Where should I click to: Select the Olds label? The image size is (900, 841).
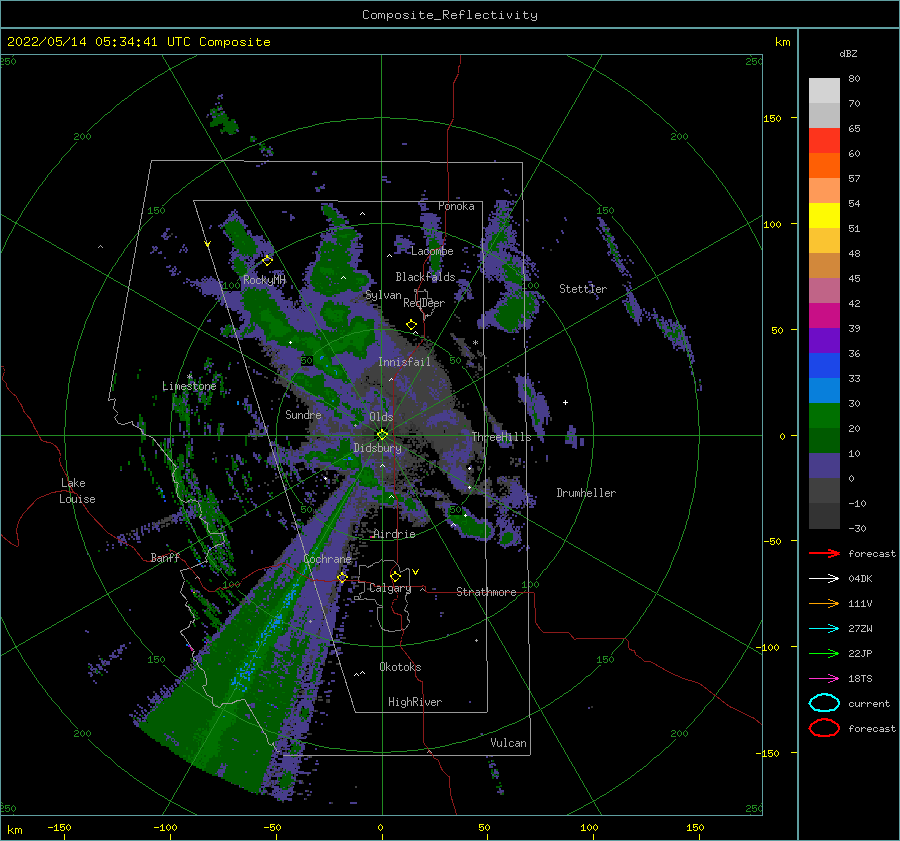(x=381, y=417)
